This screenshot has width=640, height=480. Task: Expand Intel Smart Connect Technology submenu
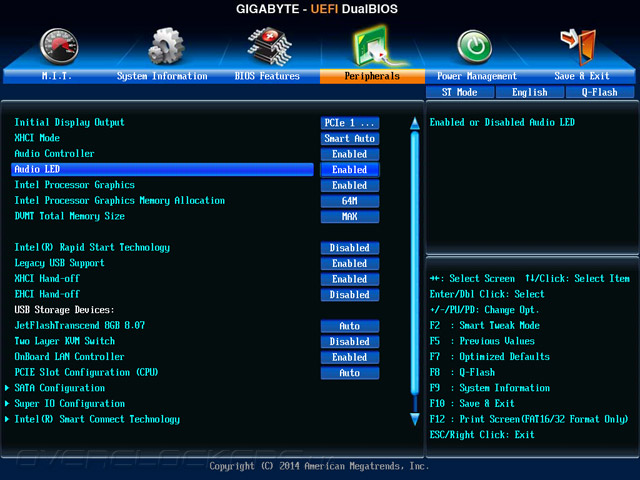[x=97, y=419]
